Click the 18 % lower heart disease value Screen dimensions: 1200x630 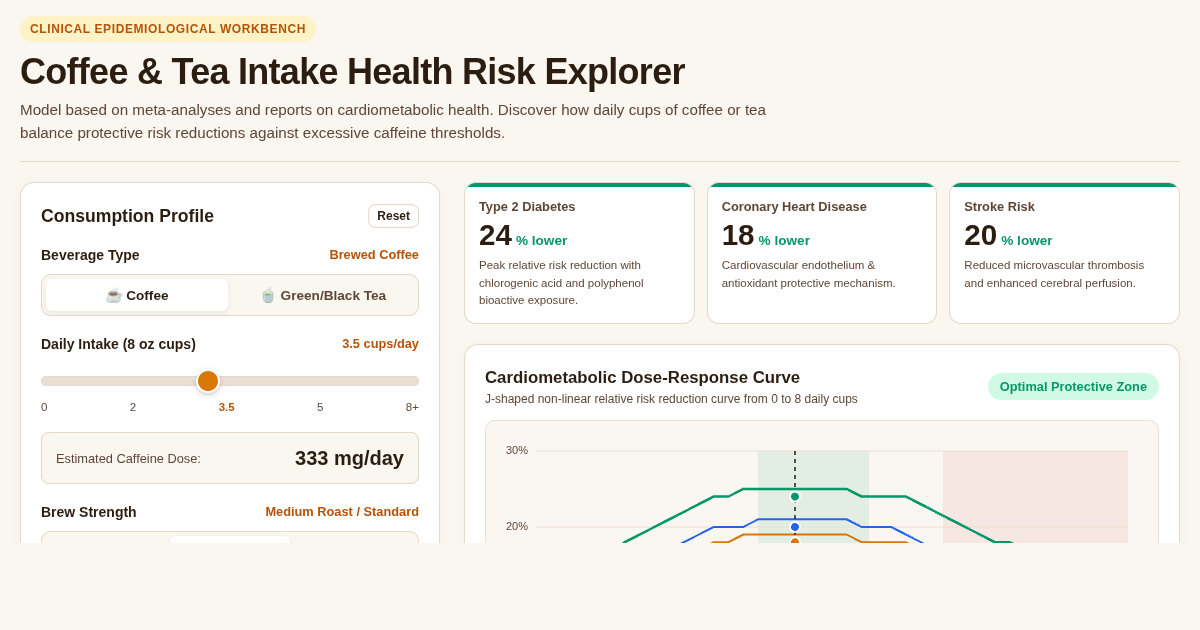[766, 236]
